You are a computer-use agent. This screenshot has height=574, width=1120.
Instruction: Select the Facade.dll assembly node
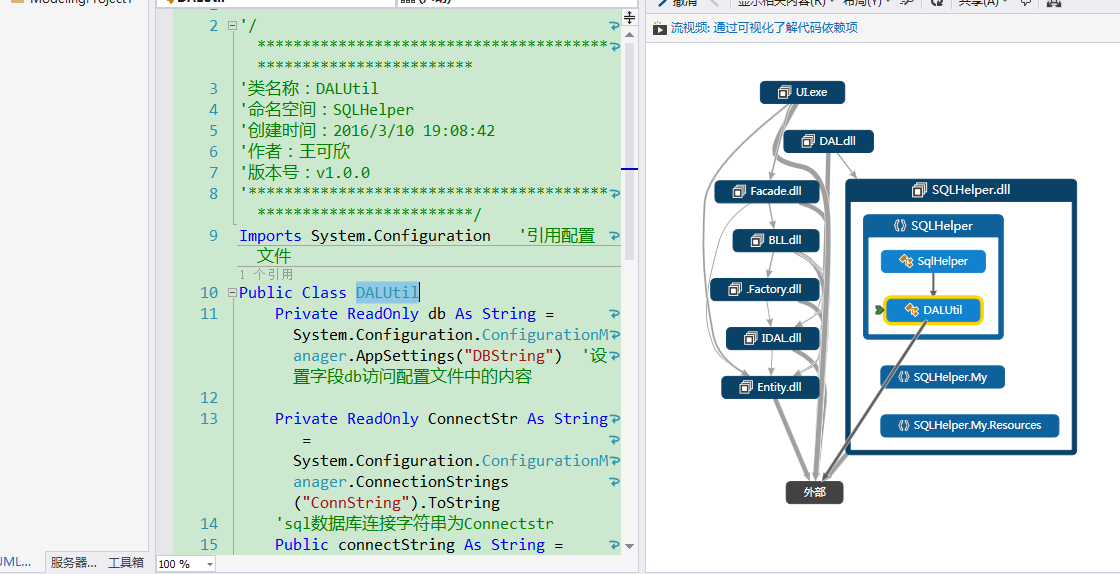pyautogui.click(x=767, y=191)
